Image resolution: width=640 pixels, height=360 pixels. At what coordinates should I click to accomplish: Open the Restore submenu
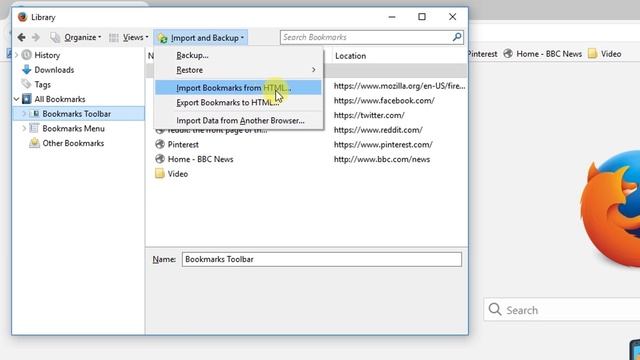(238, 70)
